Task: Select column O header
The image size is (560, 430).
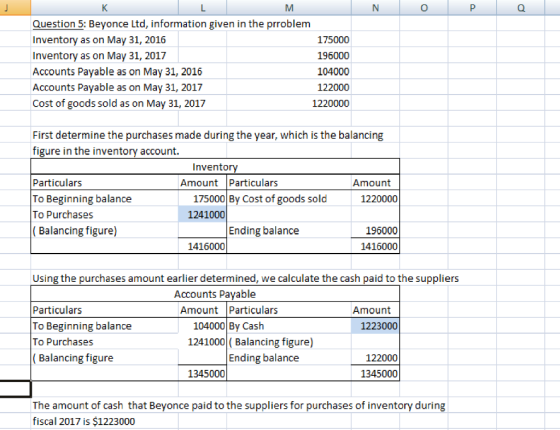Action: tap(424, 8)
